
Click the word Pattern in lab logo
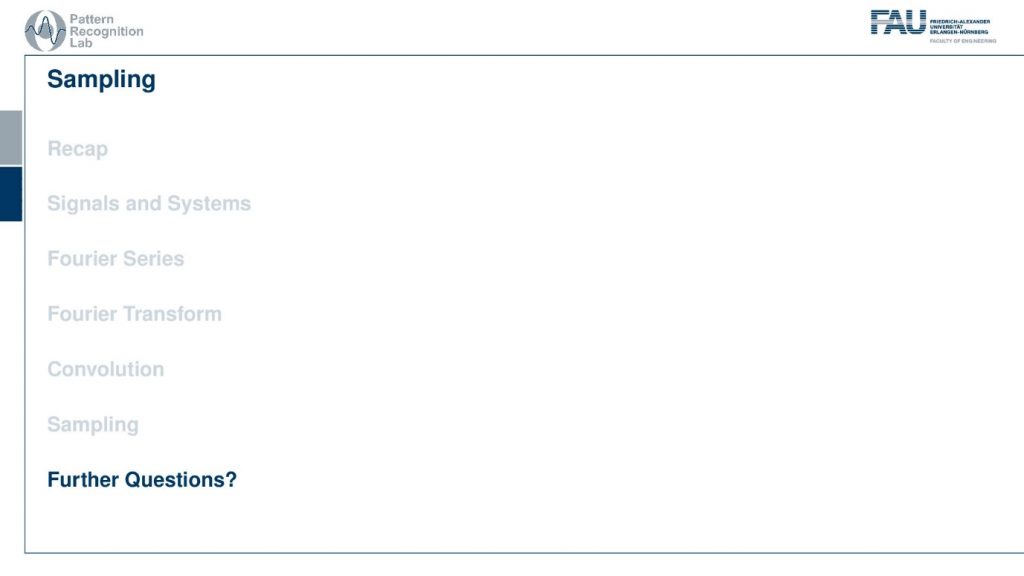point(91,19)
